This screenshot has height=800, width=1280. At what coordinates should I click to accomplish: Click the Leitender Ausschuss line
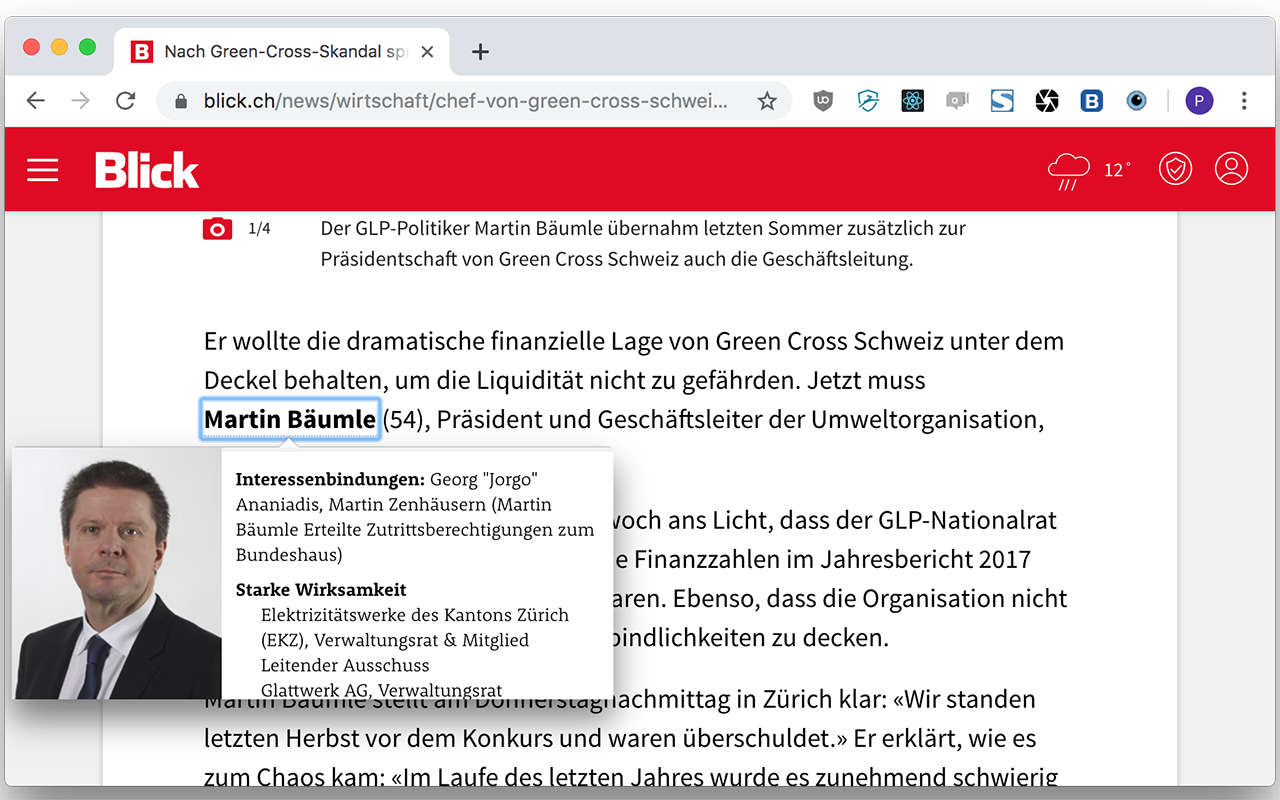pos(345,665)
